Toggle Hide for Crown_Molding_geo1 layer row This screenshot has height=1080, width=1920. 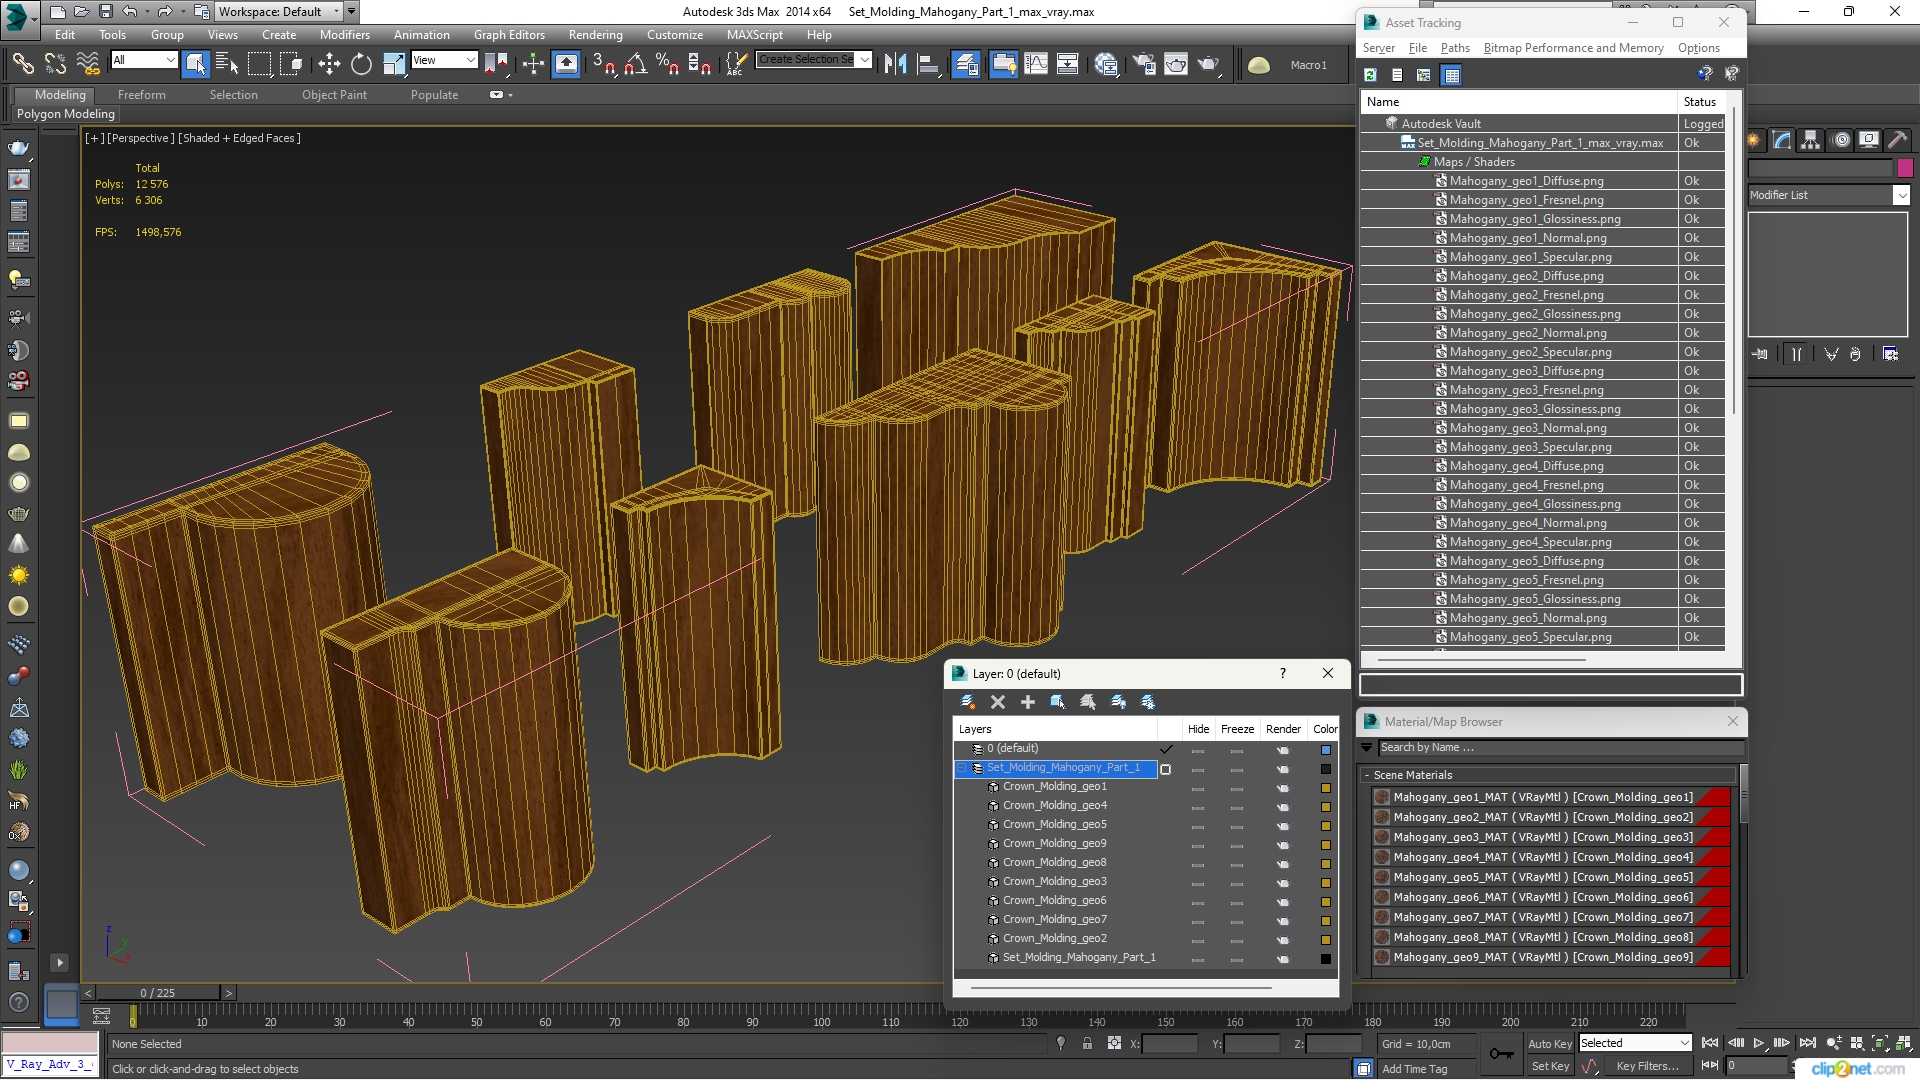point(1197,788)
